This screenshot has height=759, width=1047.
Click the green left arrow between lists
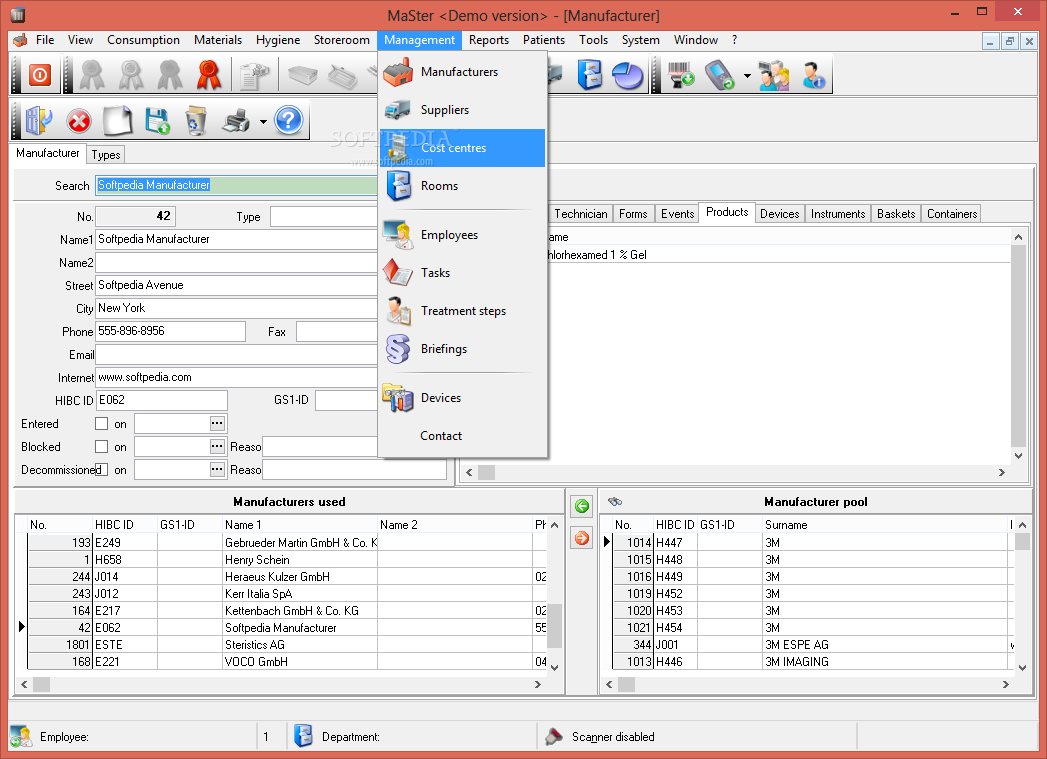point(582,506)
